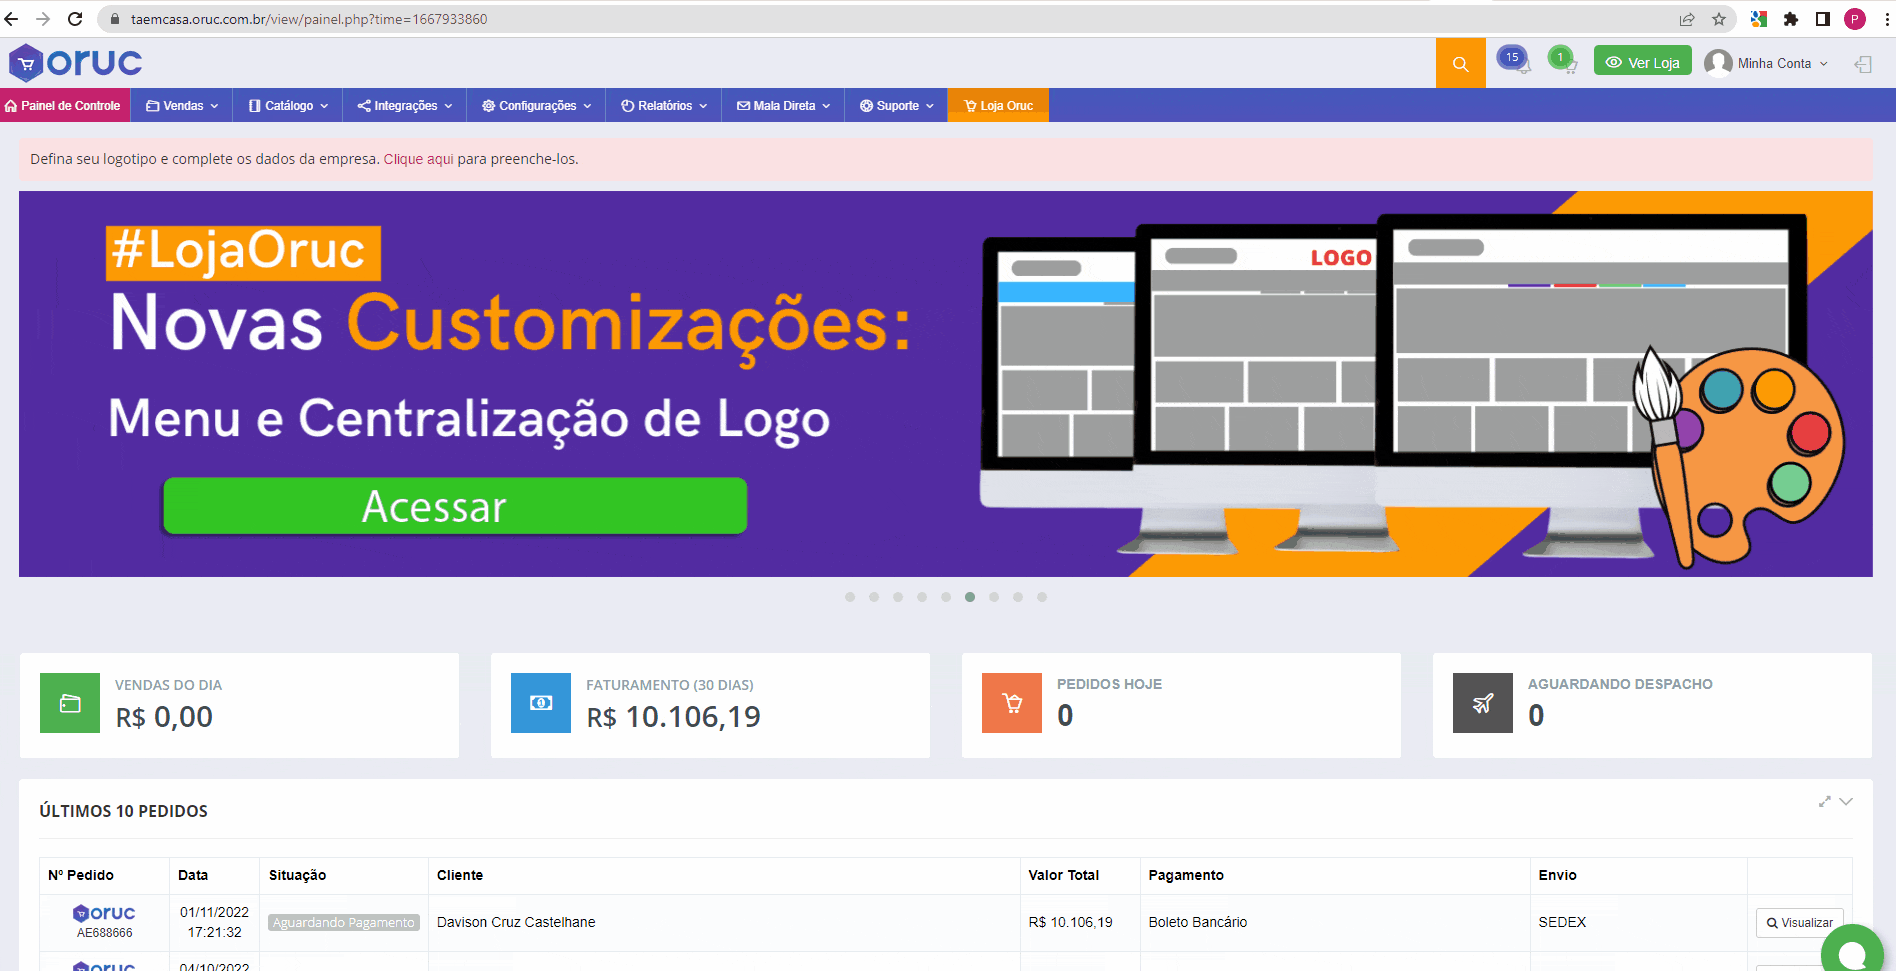Expand Integrações menu

405,105
